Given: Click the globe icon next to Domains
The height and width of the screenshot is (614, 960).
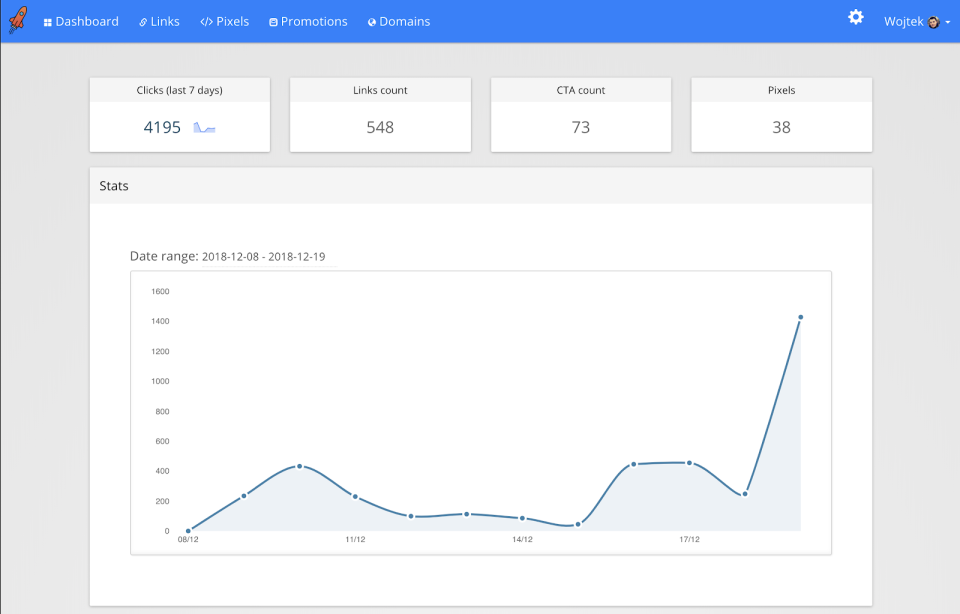Looking at the screenshot, I should pos(373,21).
